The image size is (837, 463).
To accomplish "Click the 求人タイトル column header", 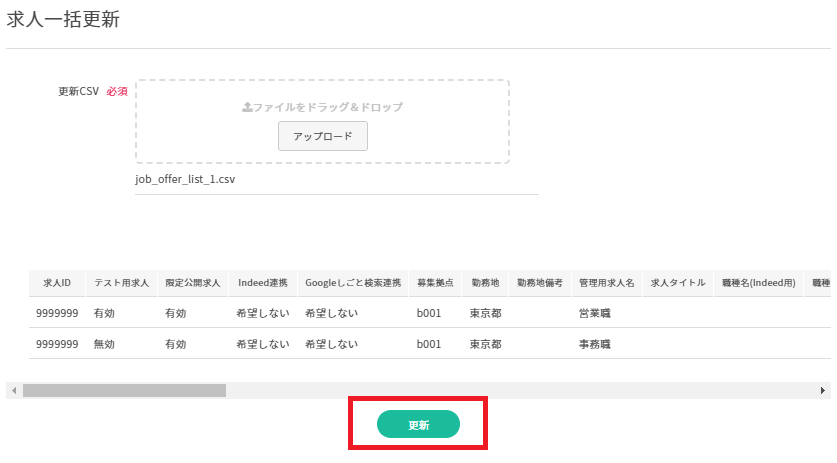I will 677,283.
